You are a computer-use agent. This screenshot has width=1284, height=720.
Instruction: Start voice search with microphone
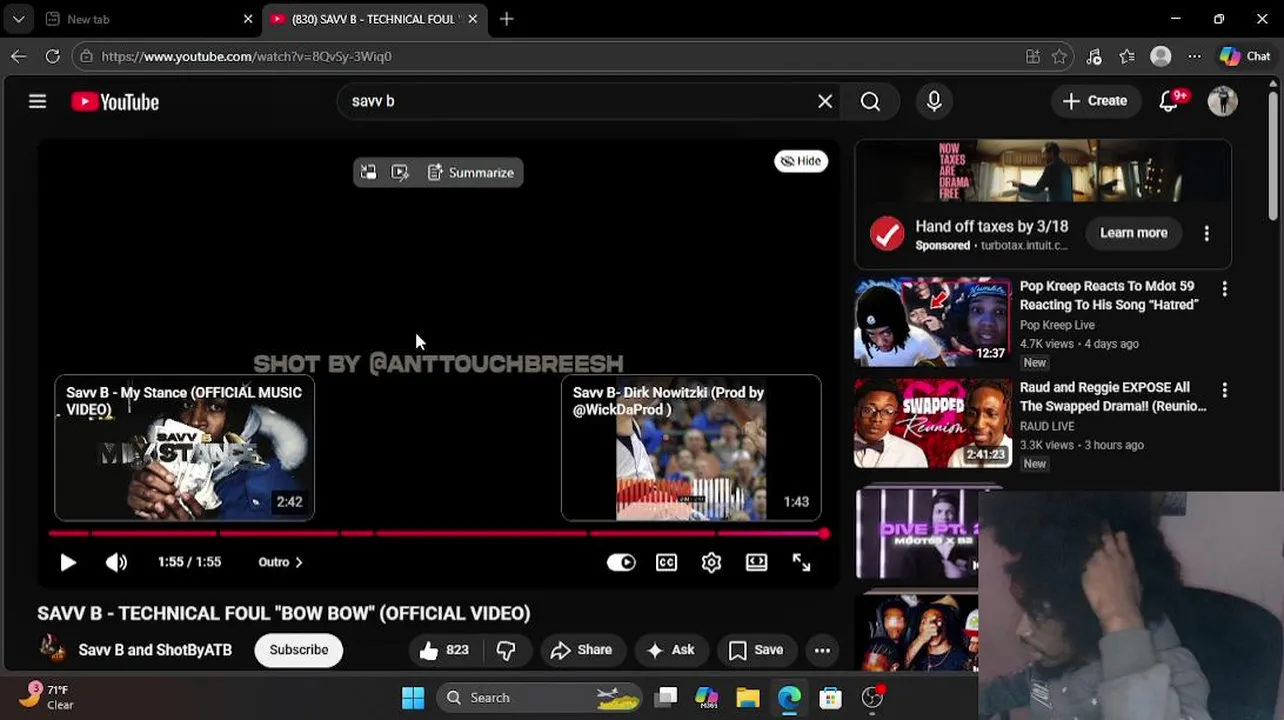(x=934, y=101)
